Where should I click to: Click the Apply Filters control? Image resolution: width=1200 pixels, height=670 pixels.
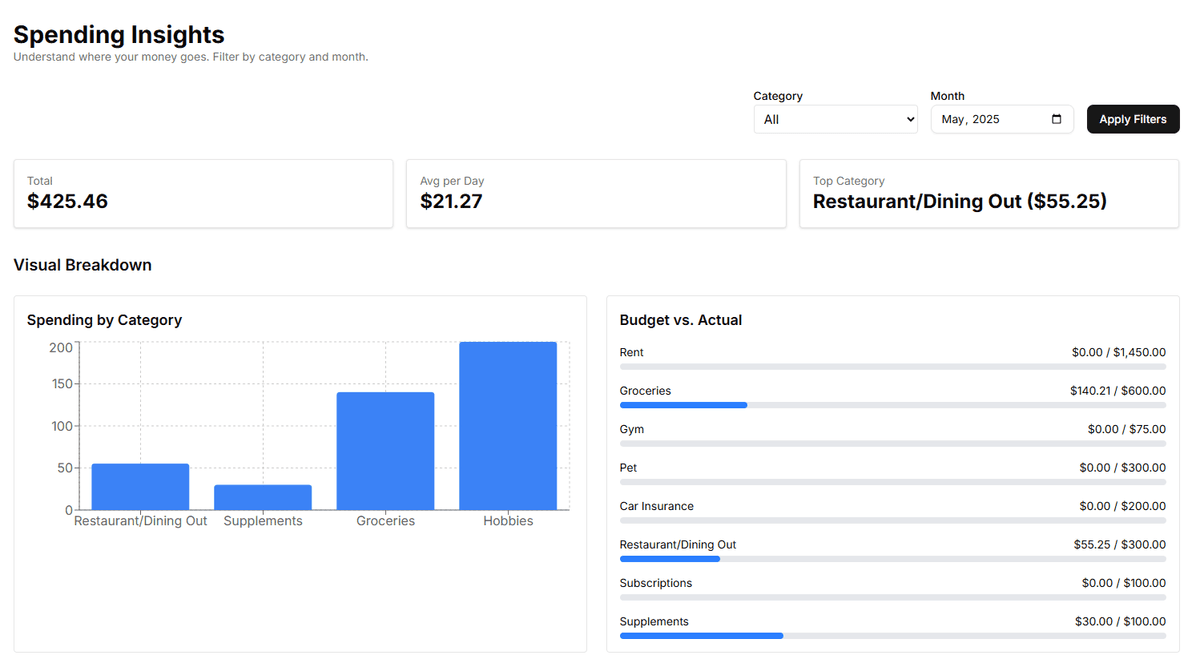(1133, 119)
